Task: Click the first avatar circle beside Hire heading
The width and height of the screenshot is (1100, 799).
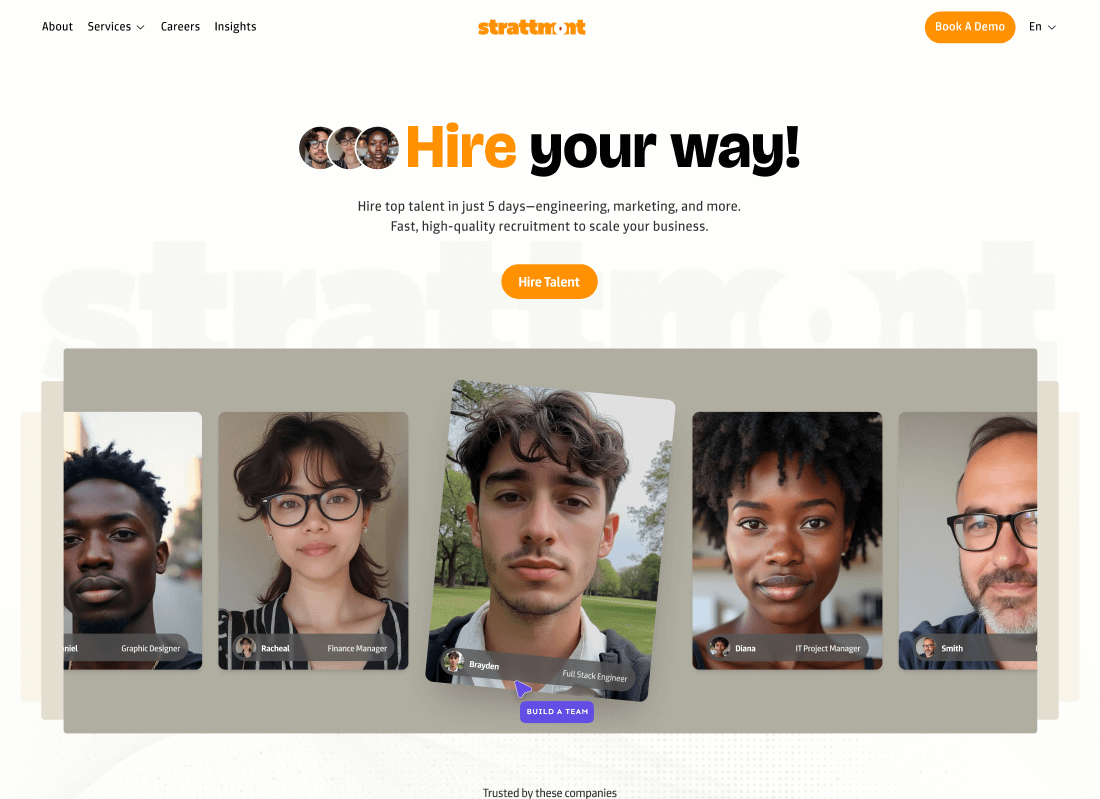Action: (x=318, y=147)
